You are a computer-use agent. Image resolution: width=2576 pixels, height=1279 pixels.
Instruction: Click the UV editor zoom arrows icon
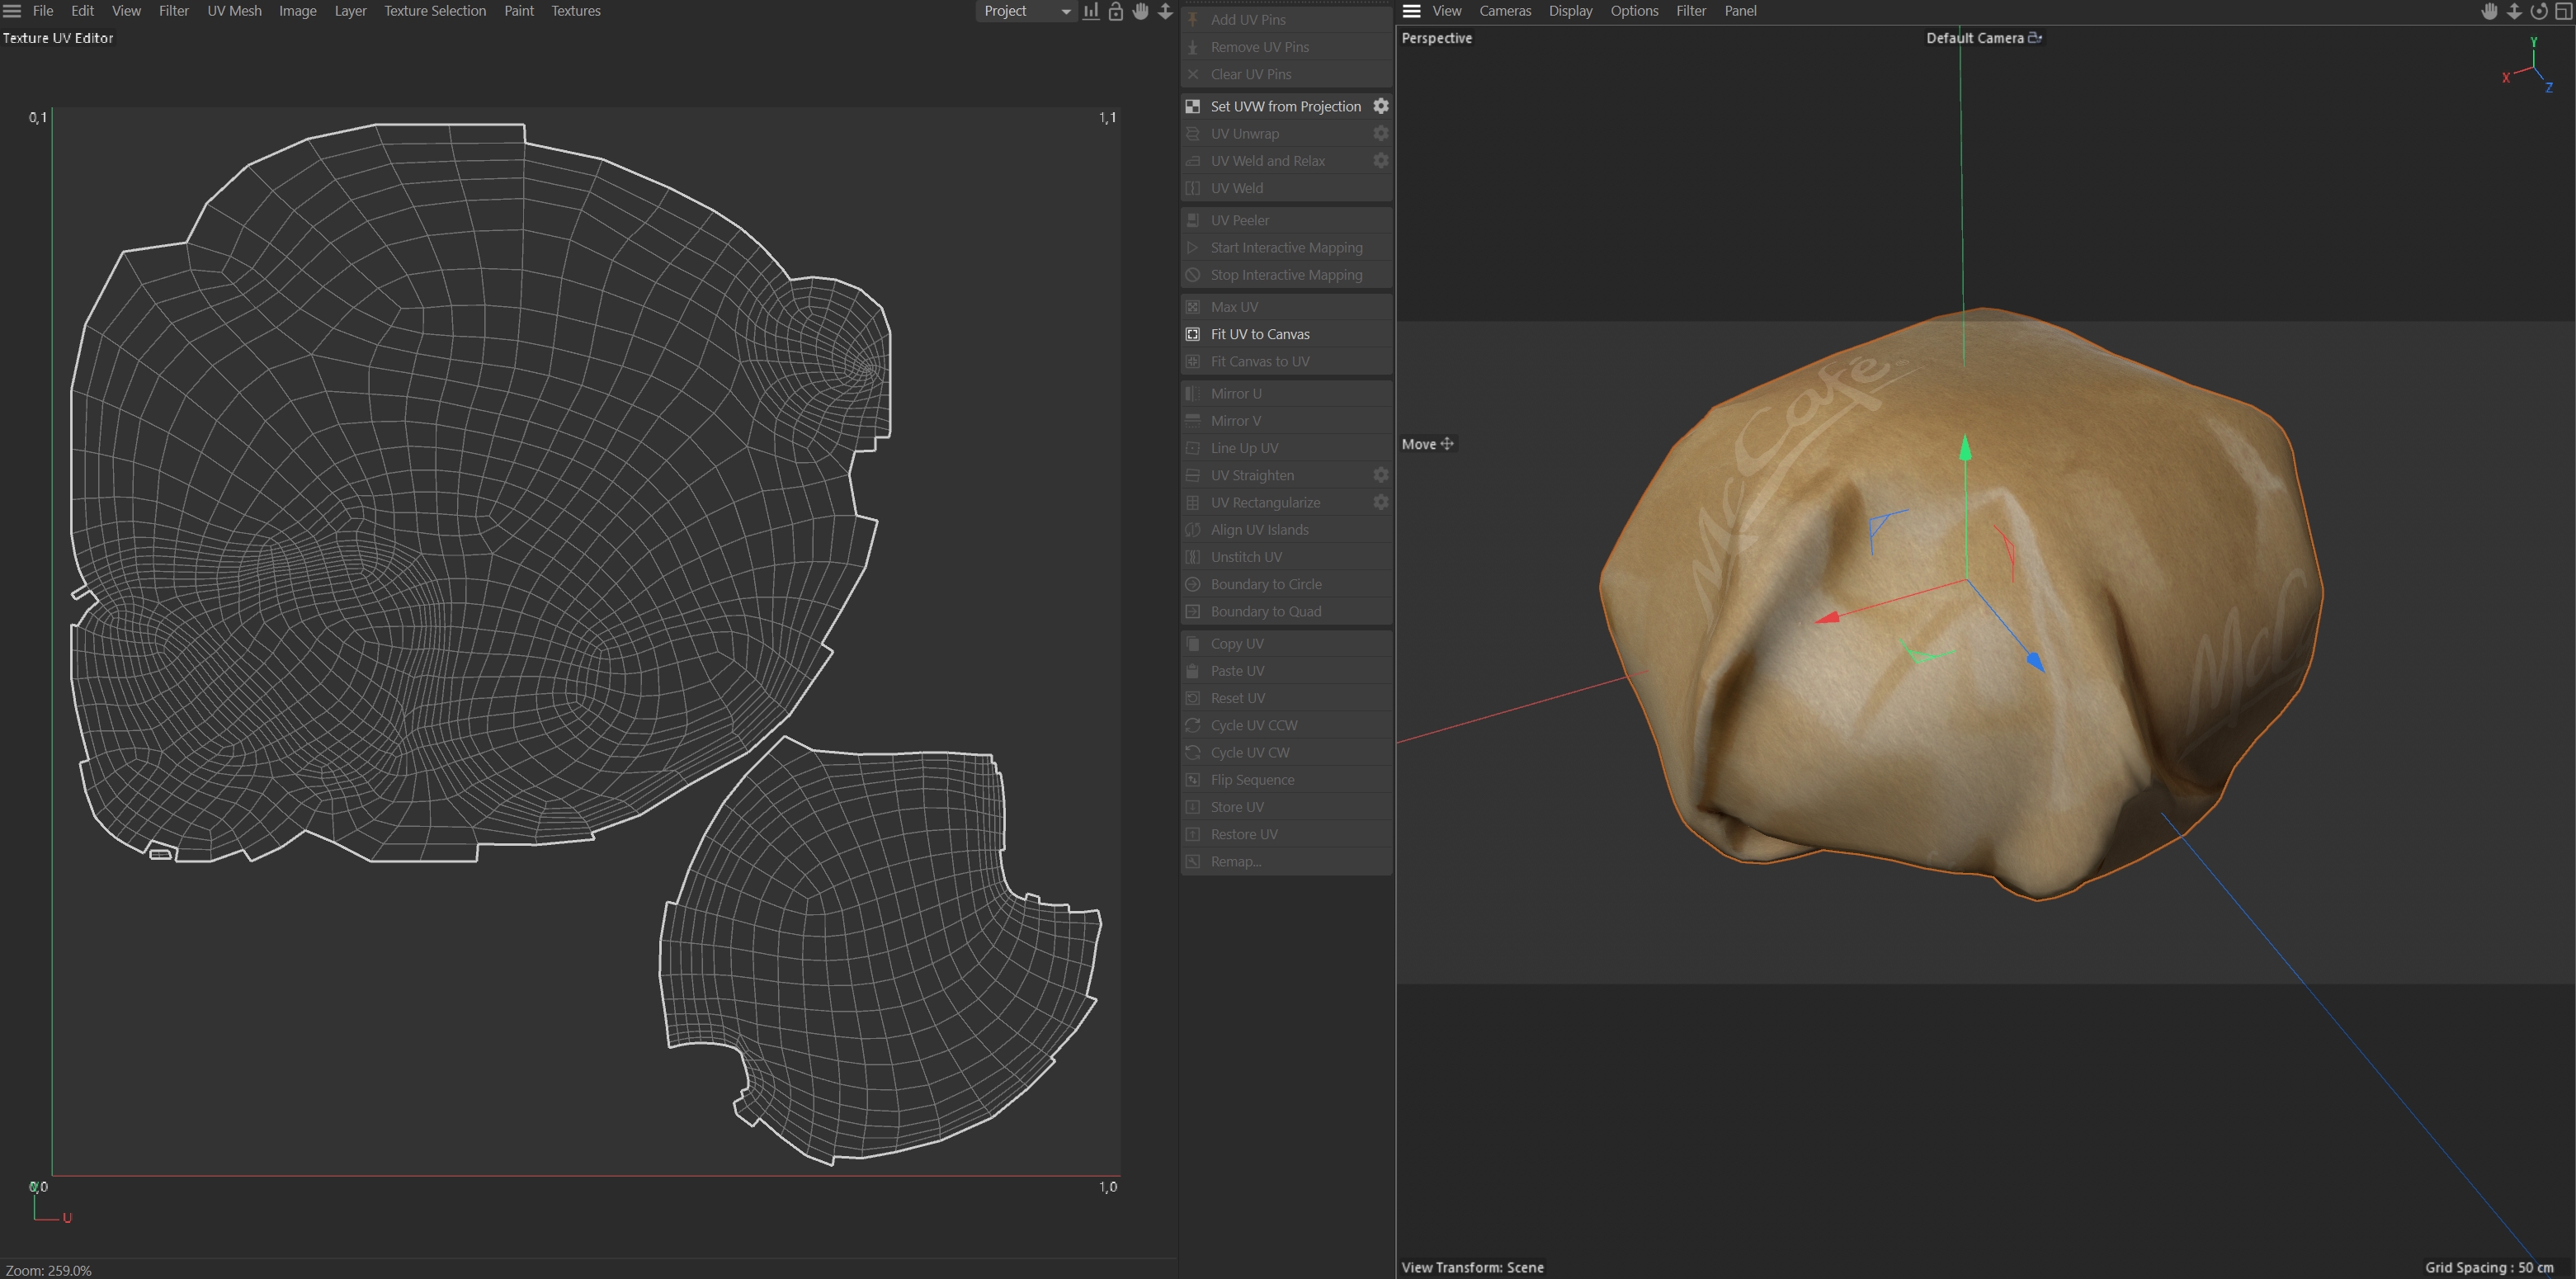(x=1165, y=11)
